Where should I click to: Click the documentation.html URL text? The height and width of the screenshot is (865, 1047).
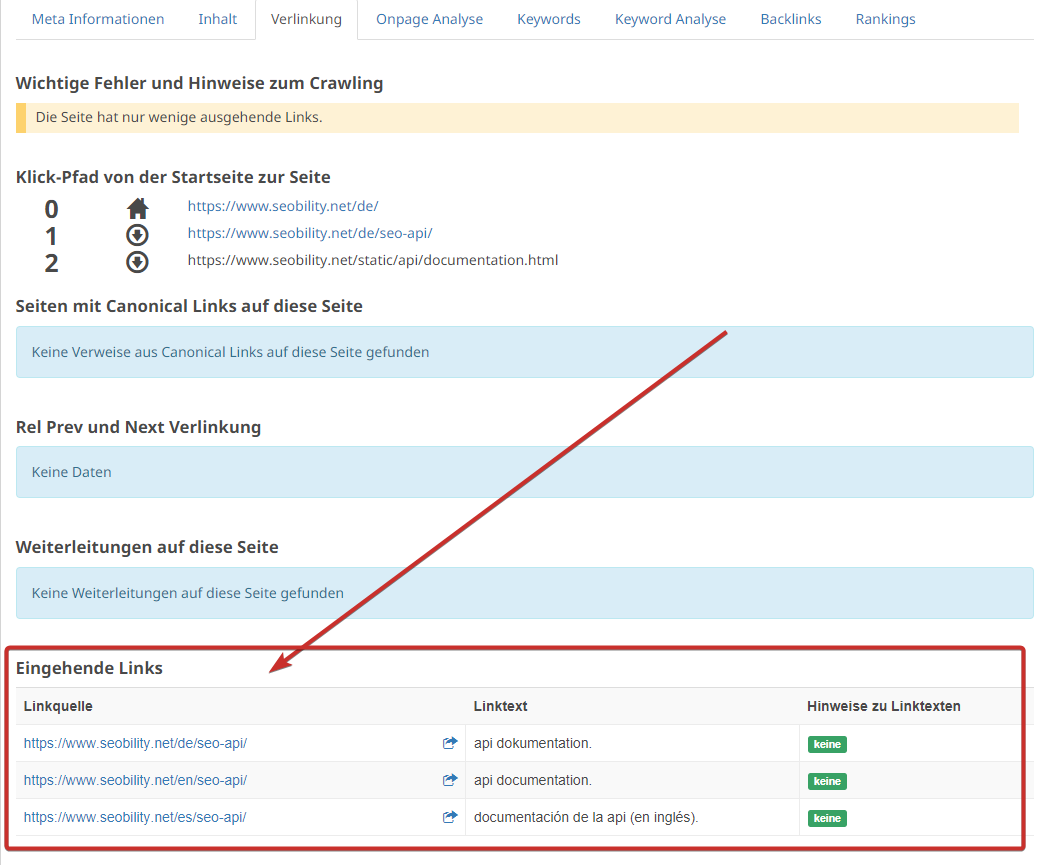pyautogui.click(x=373, y=260)
